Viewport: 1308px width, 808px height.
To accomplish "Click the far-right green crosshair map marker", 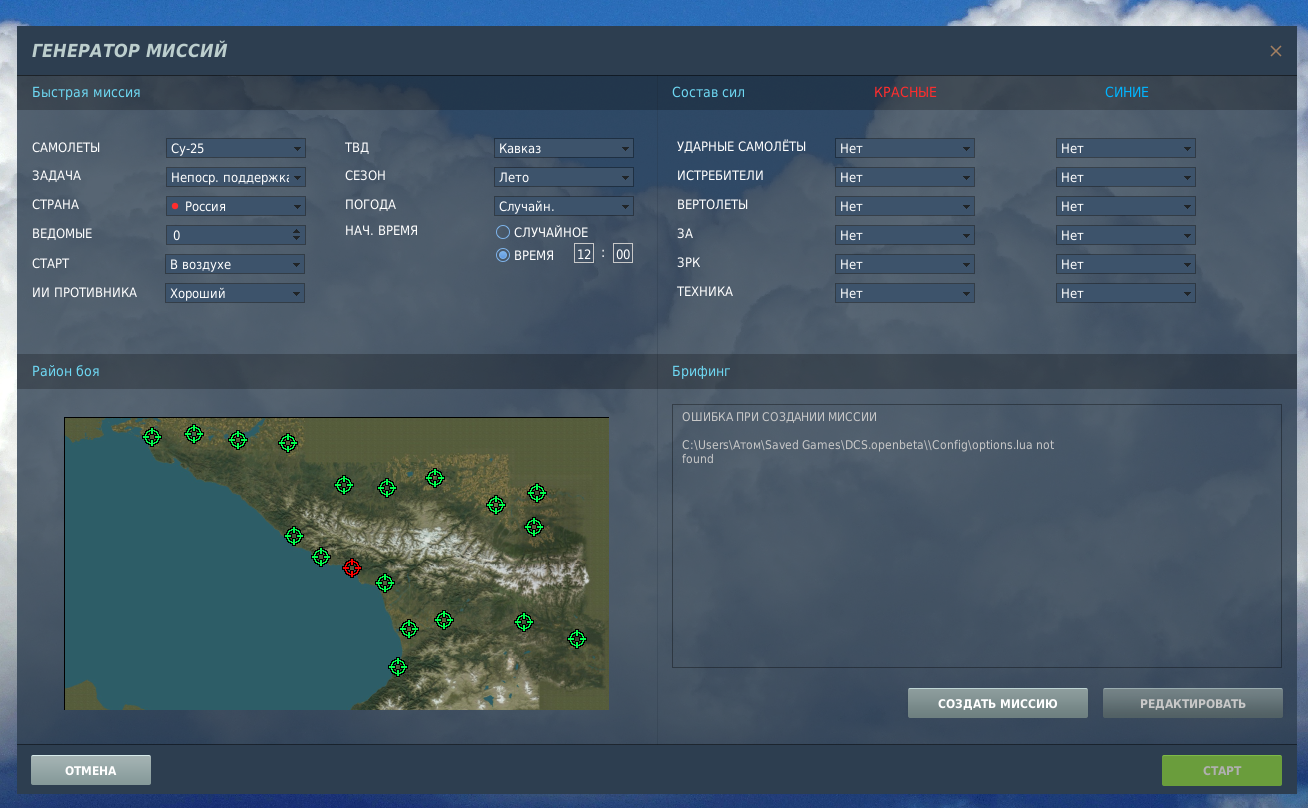I will point(577,638).
